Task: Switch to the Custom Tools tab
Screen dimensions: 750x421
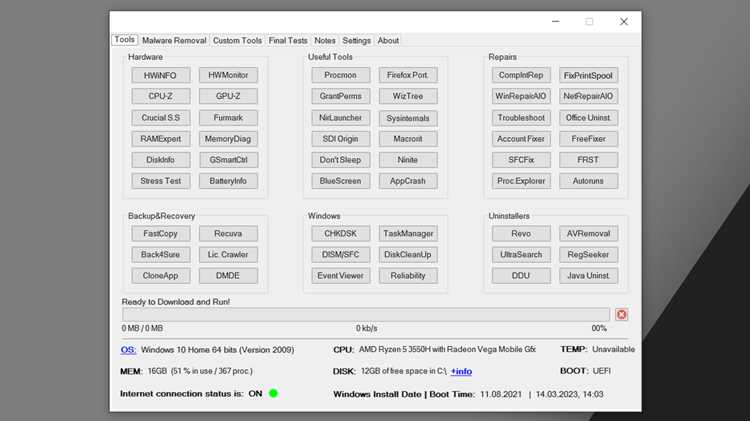Action: (237, 41)
